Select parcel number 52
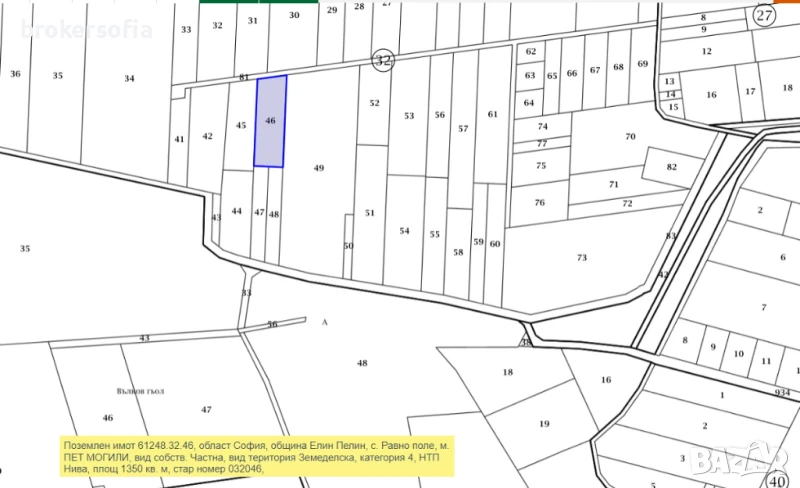The image size is (800, 488). pyautogui.click(x=374, y=103)
